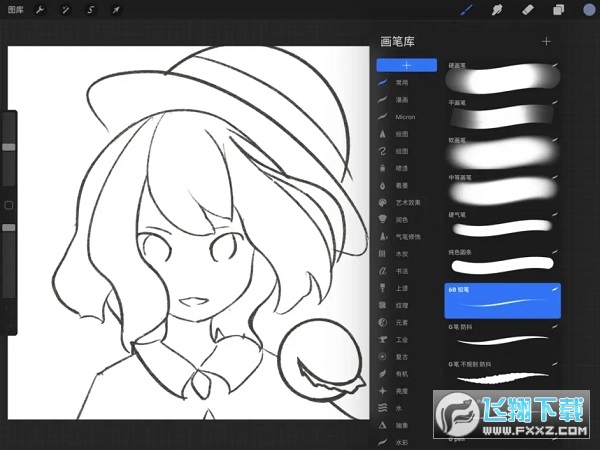Viewport: 600px width, 450px height.
Task: Choose the 软画笔 brush
Action: (x=502, y=153)
